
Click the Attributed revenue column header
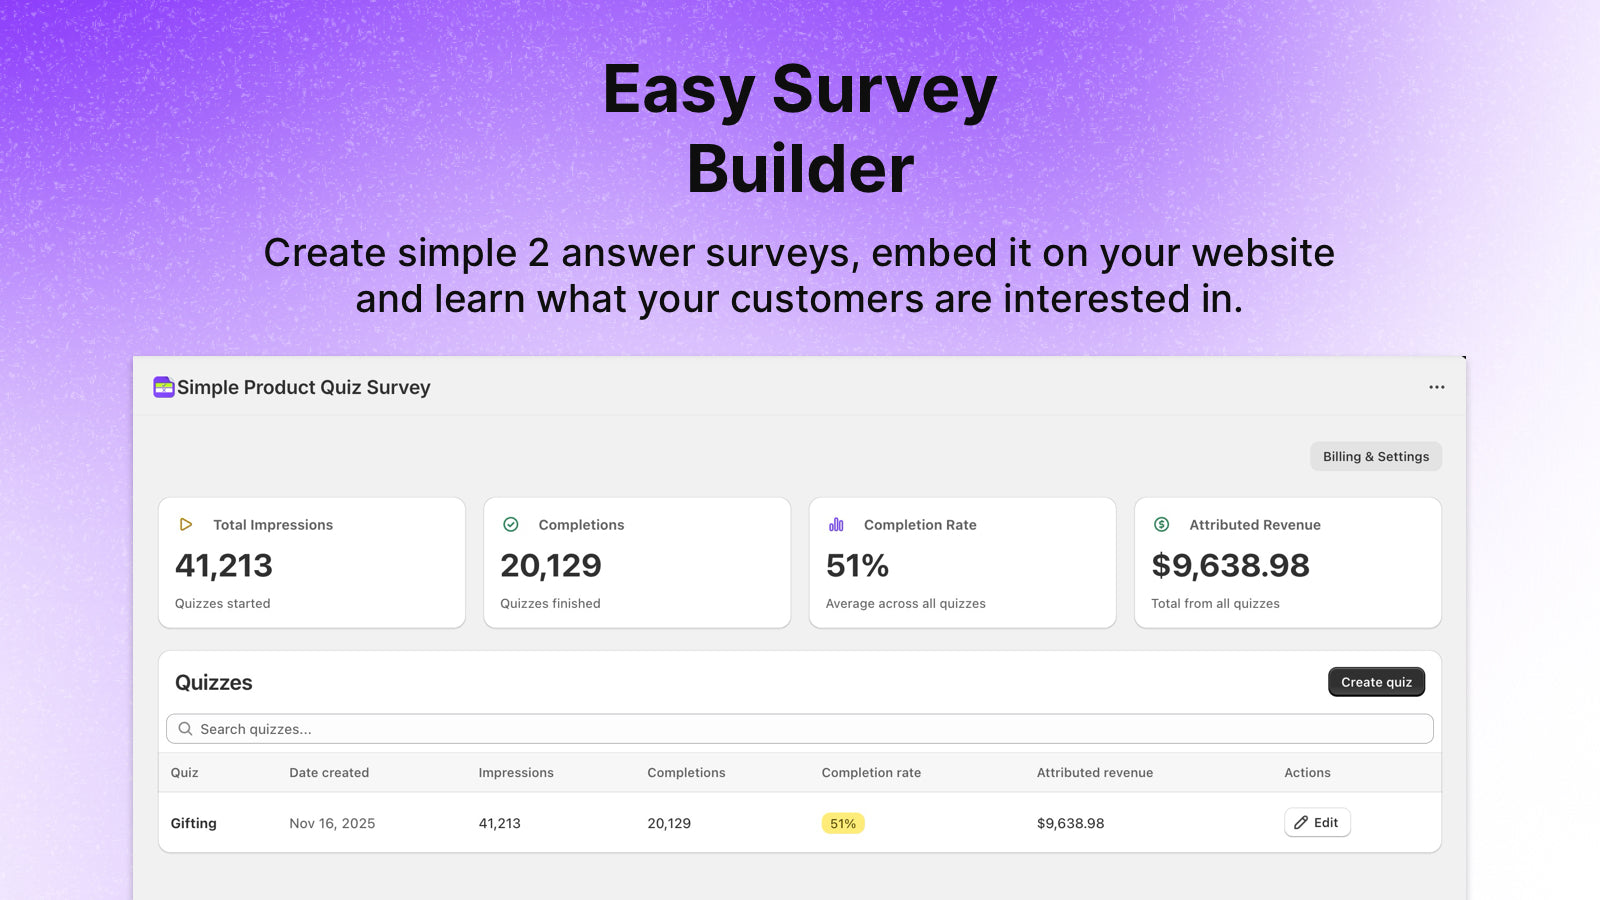point(1095,772)
